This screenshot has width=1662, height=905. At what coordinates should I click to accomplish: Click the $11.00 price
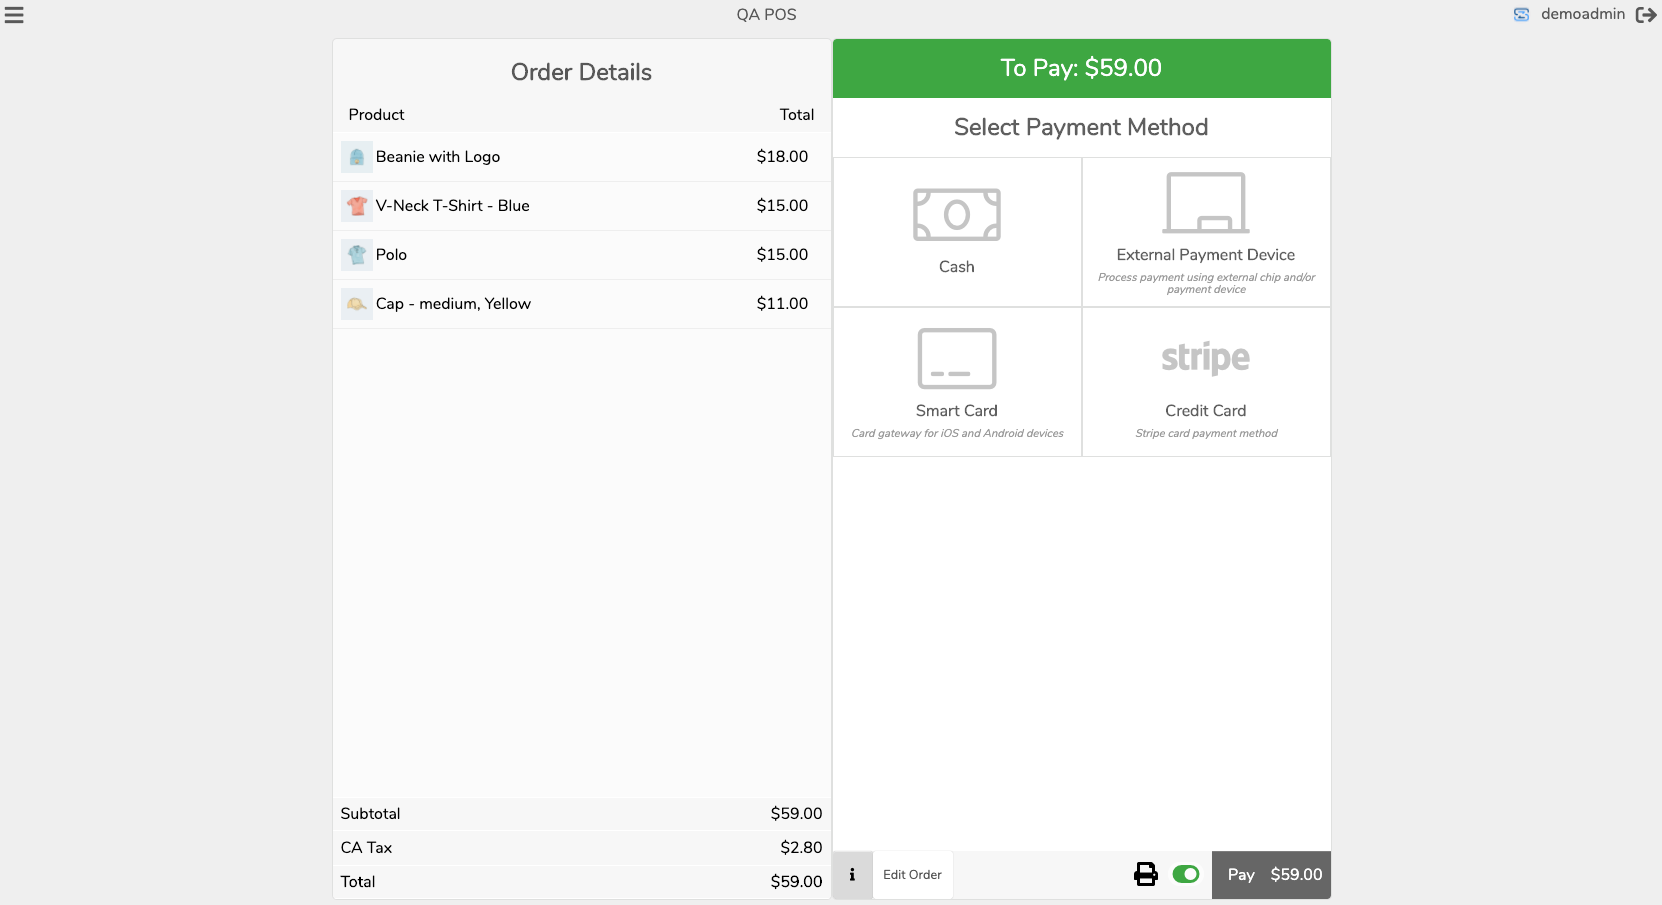782,304
